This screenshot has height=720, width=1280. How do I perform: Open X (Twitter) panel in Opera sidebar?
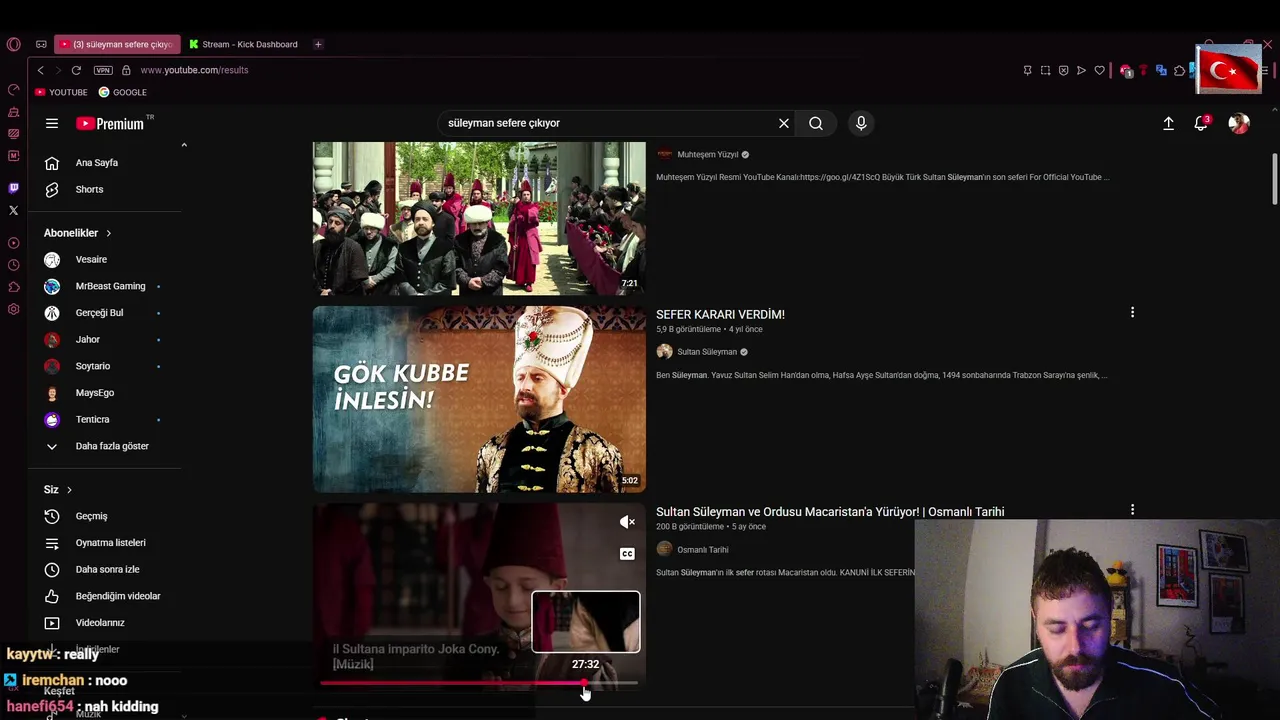(x=13, y=210)
